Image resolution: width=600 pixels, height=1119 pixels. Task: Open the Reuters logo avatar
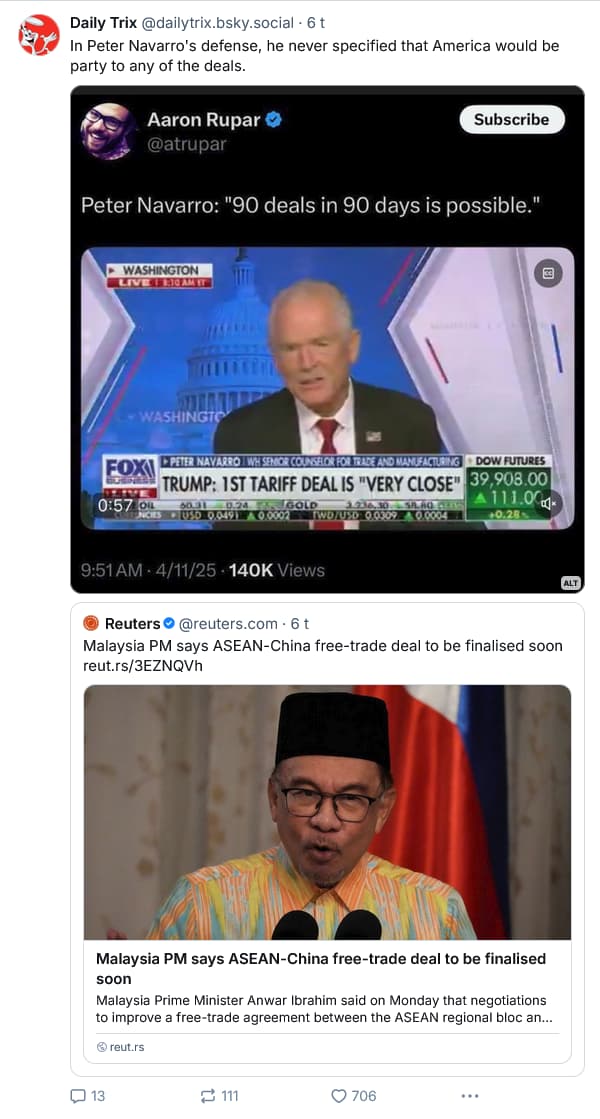91,624
